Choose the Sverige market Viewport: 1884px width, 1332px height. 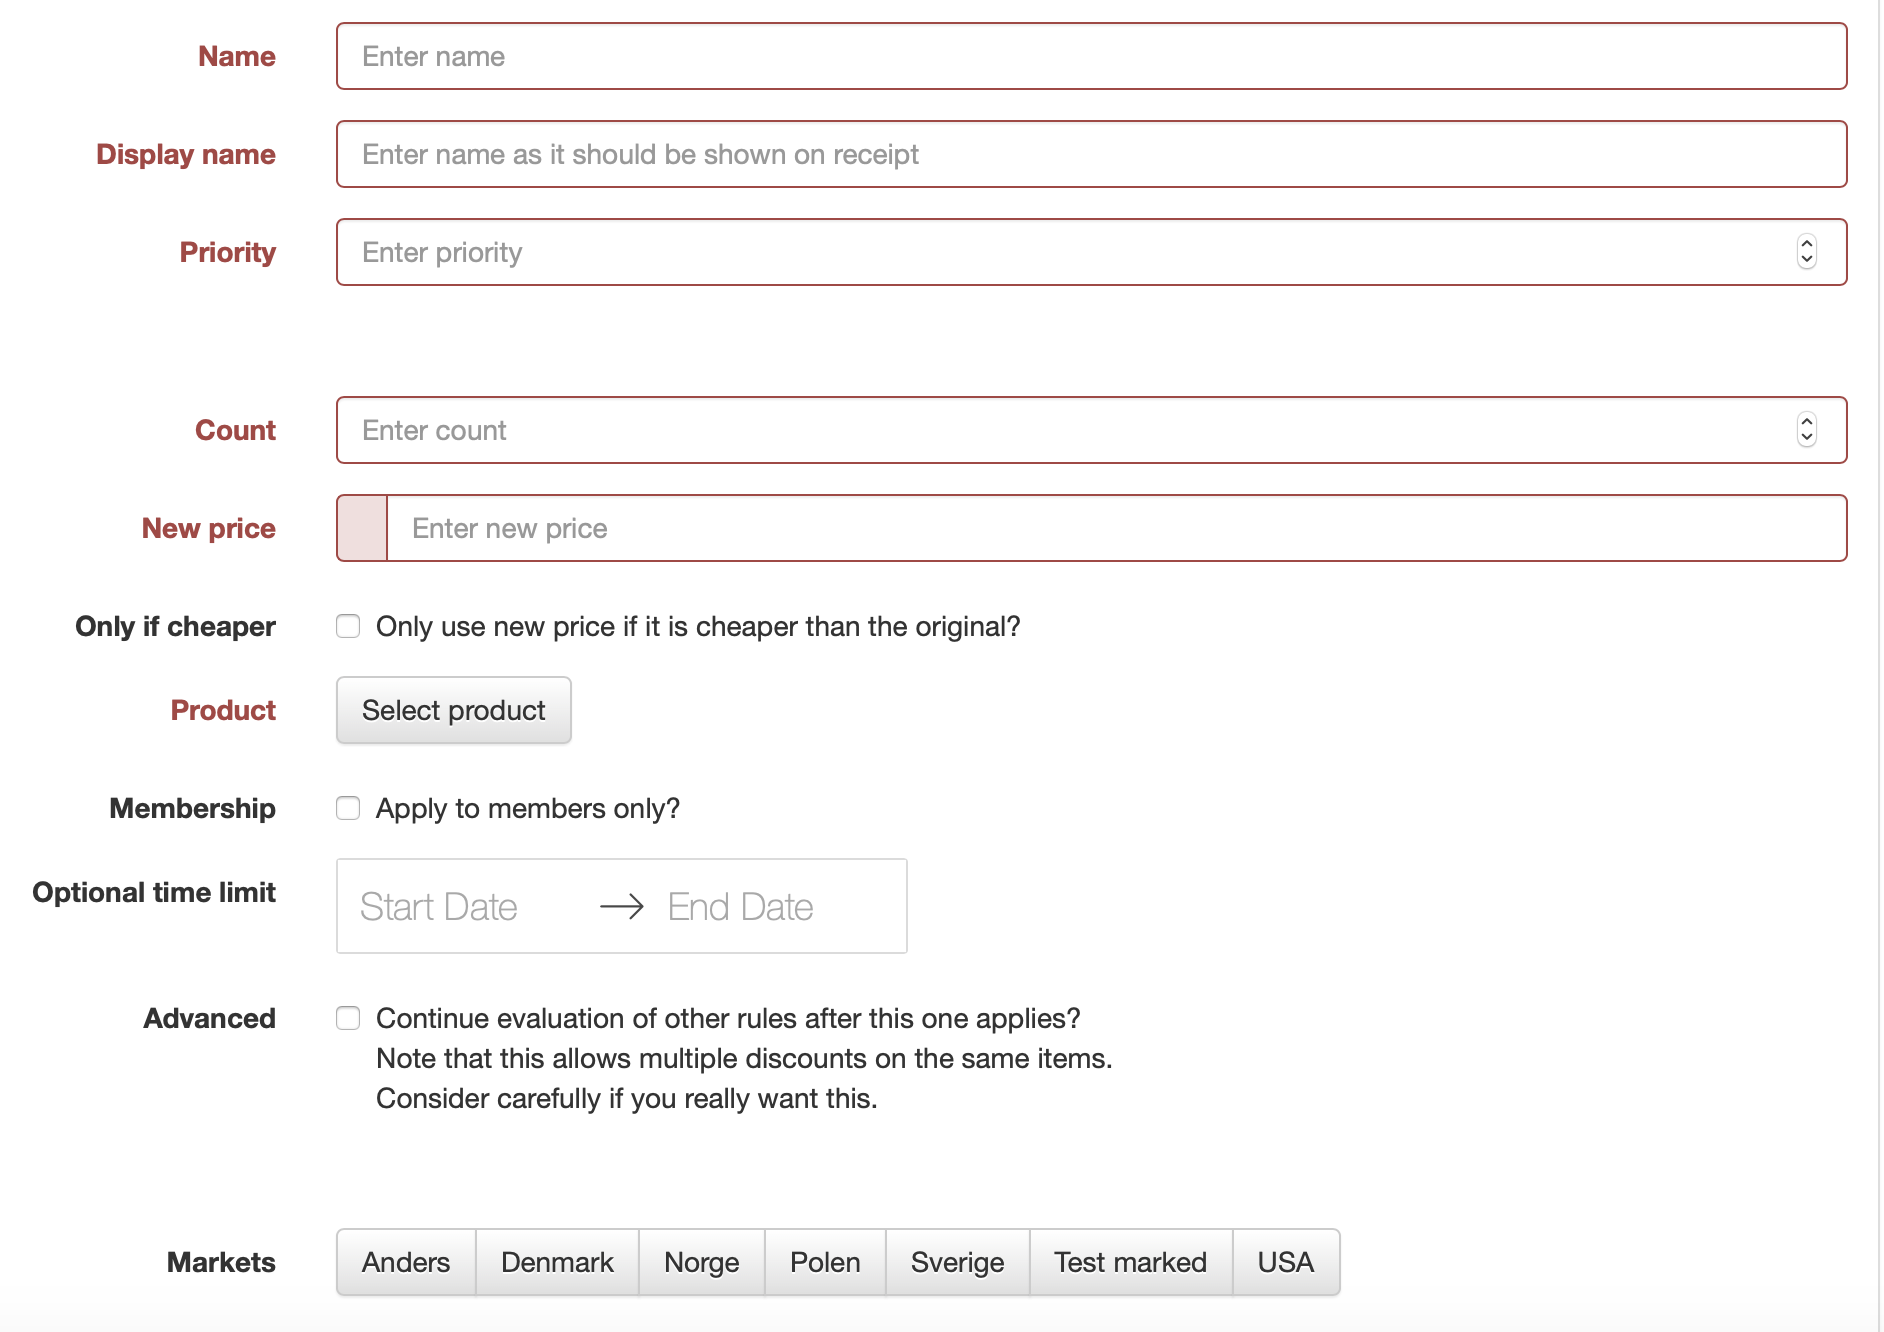coord(957,1262)
